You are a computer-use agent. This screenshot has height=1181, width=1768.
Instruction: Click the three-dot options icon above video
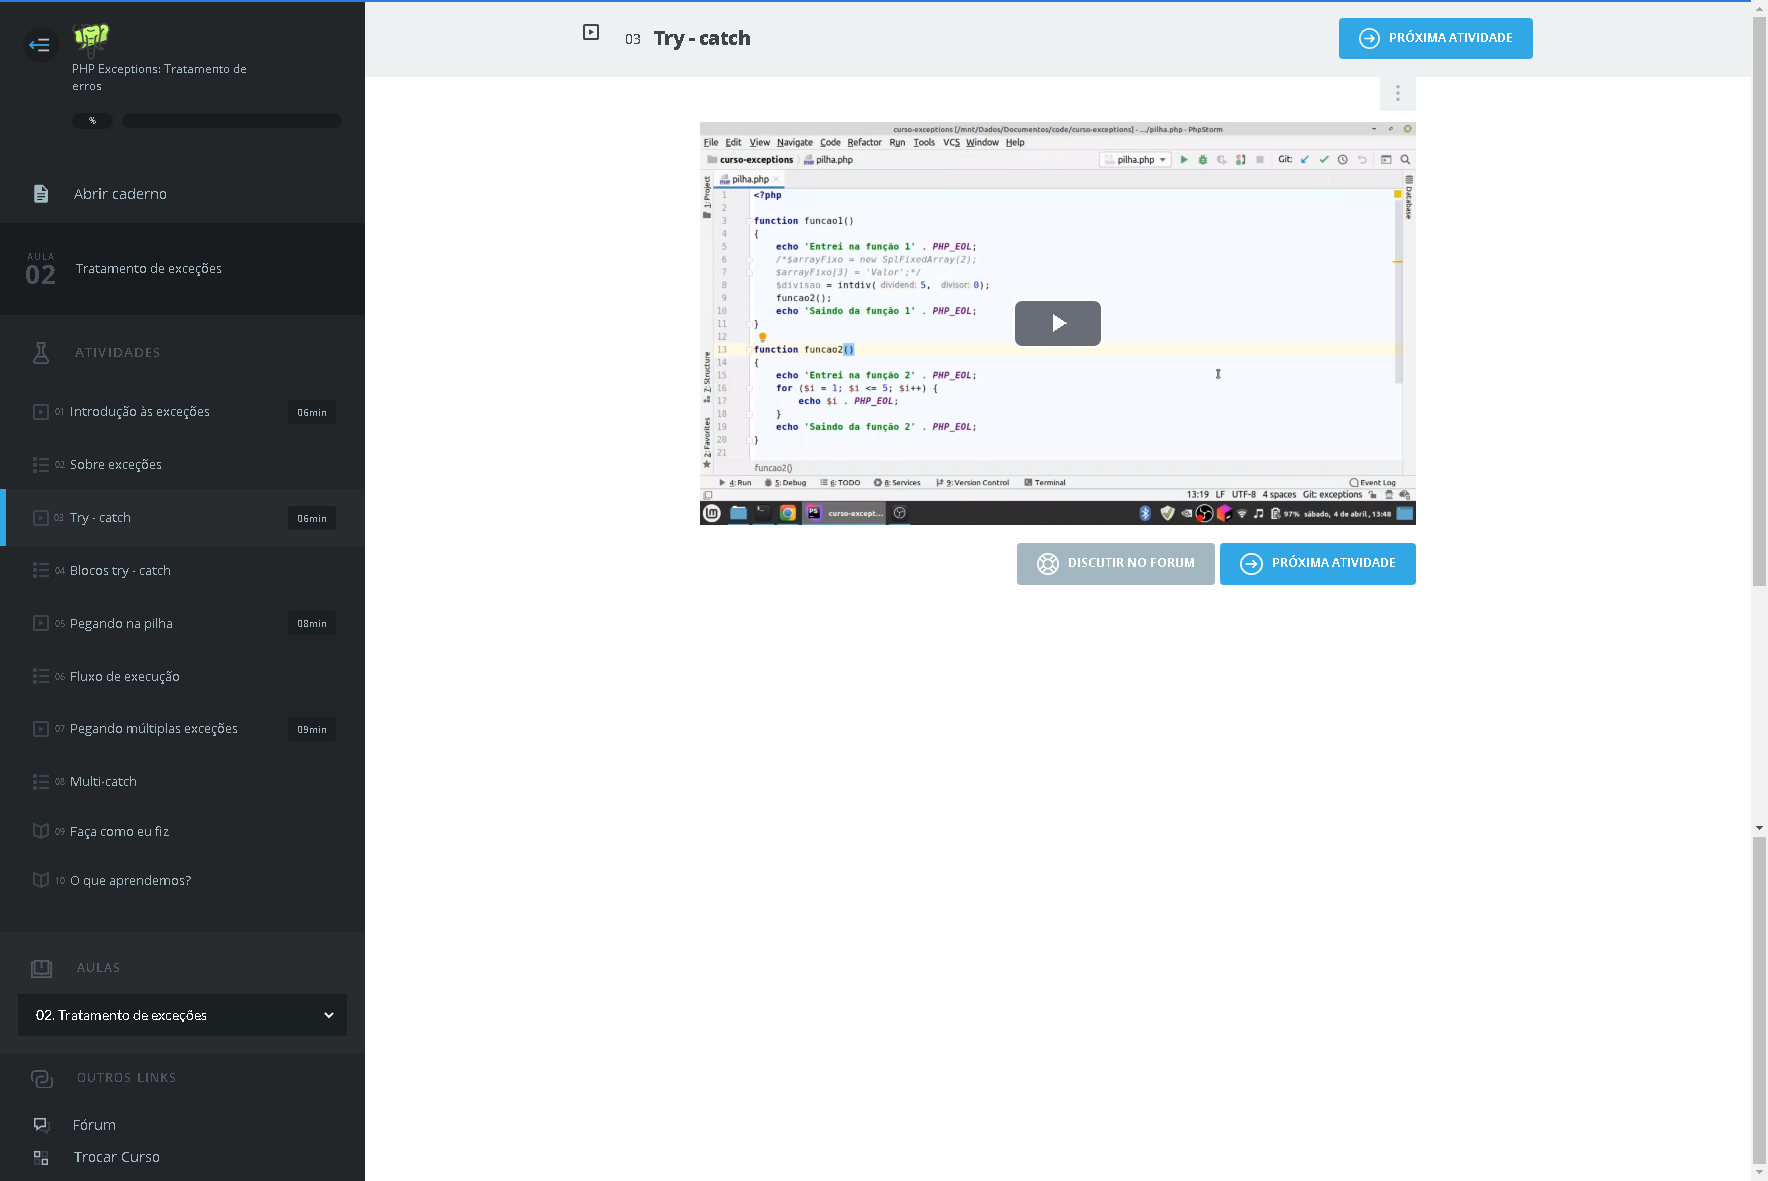click(x=1397, y=93)
